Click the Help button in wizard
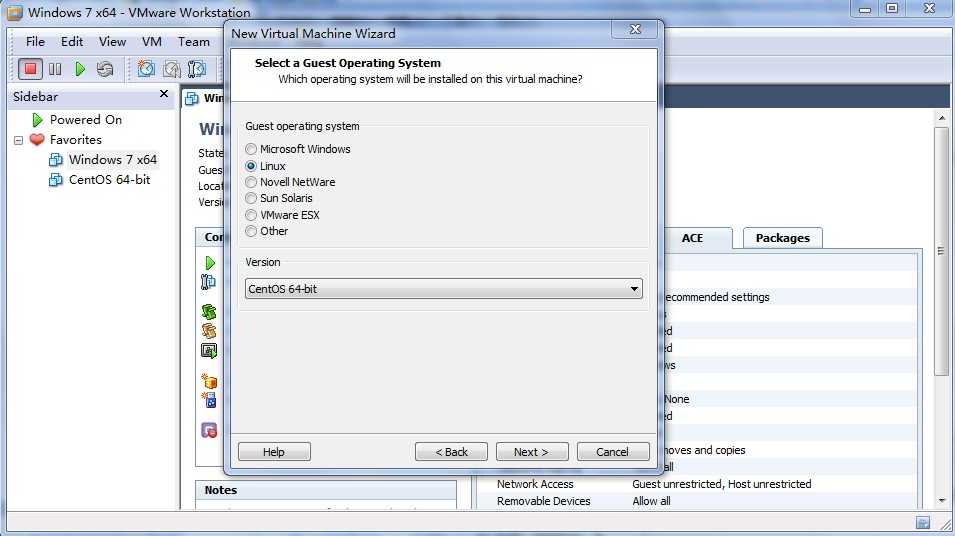 [274, 452]
